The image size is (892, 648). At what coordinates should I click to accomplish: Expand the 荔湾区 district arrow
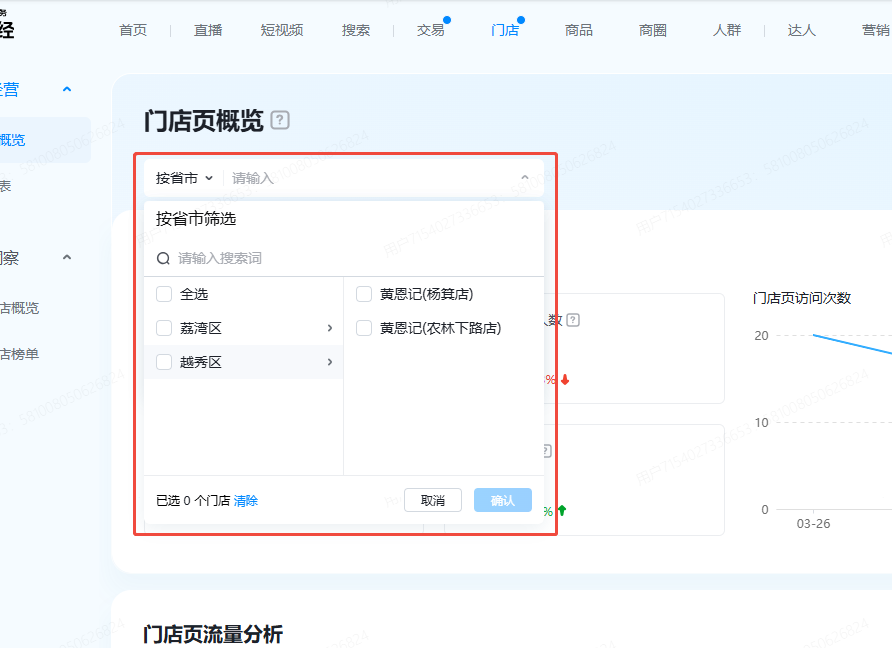[x=330, y=328]
